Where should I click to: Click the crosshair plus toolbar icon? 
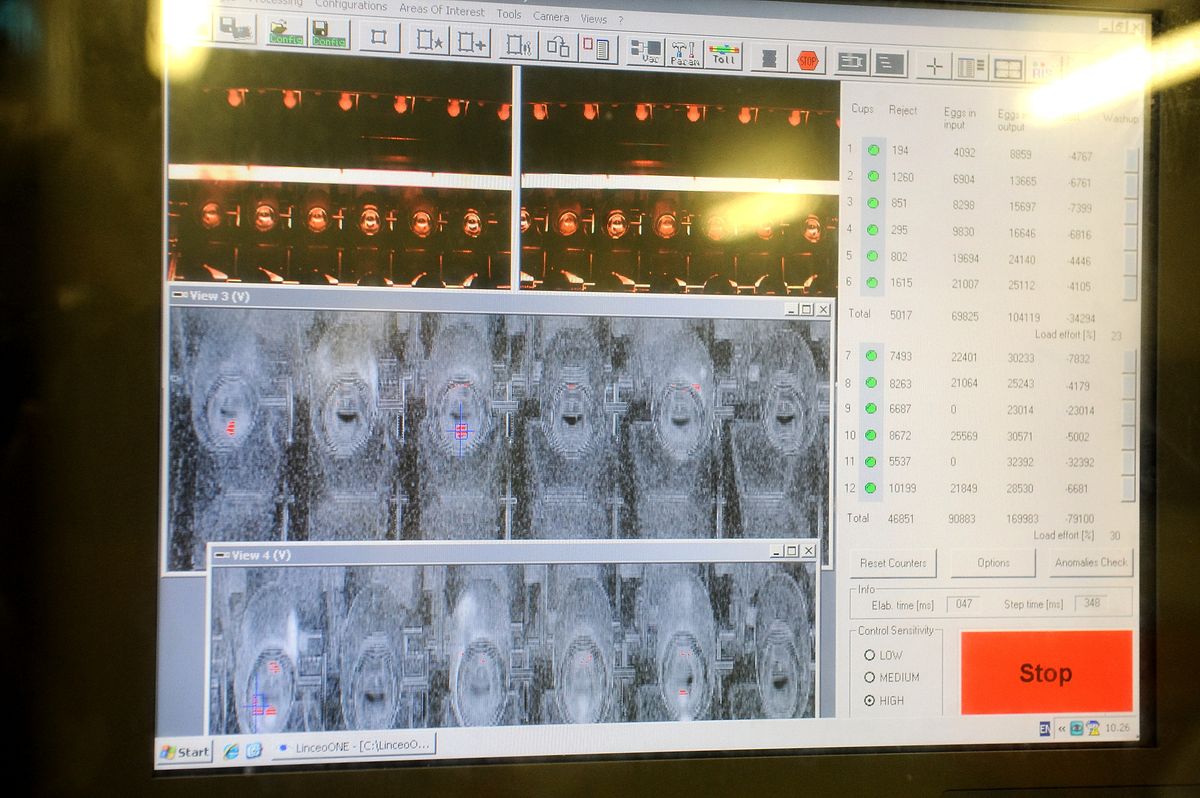click(x=934, y=66)
